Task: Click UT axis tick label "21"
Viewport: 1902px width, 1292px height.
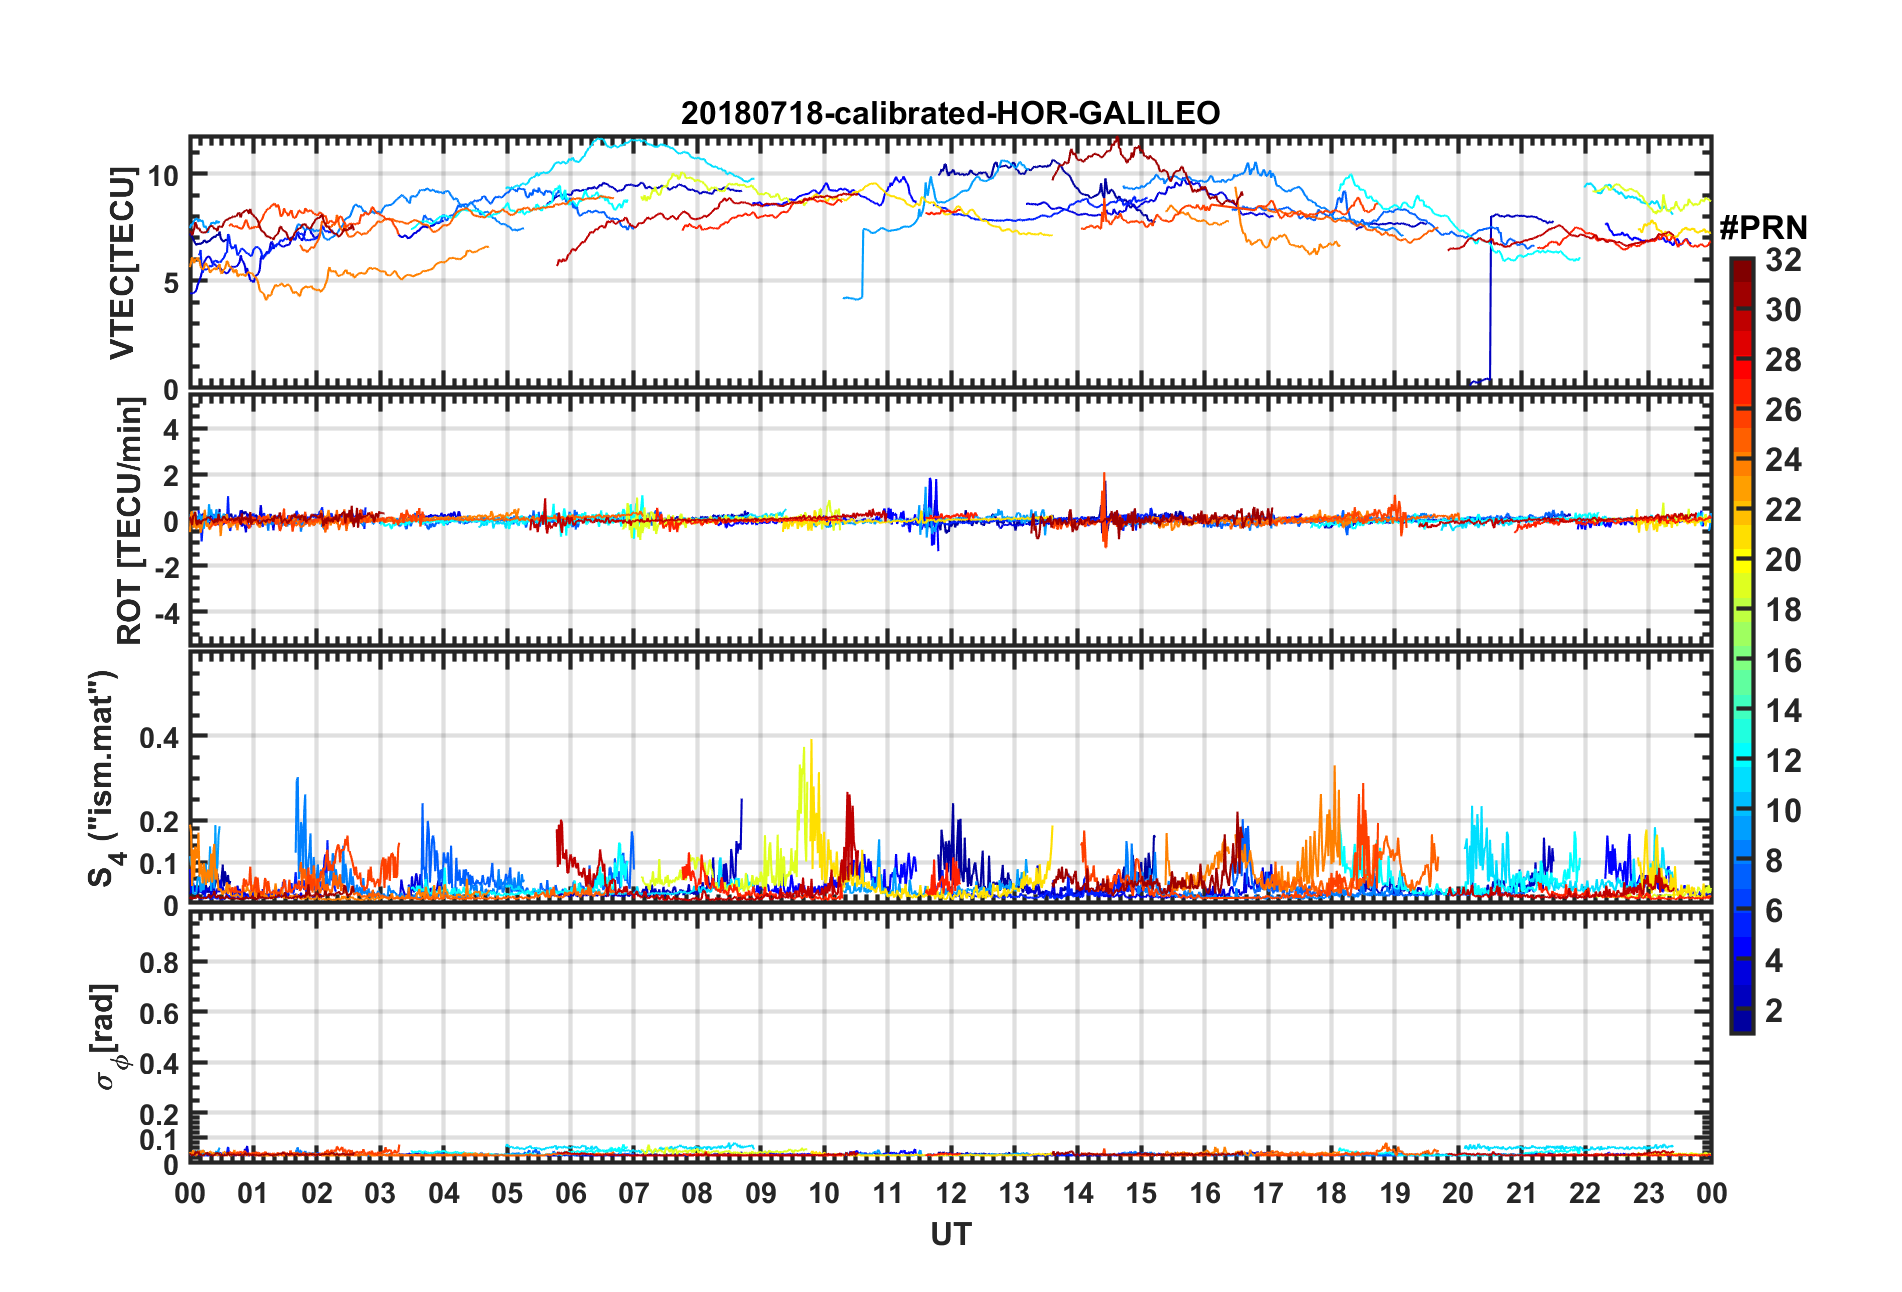Action: coord(1521,1194)
